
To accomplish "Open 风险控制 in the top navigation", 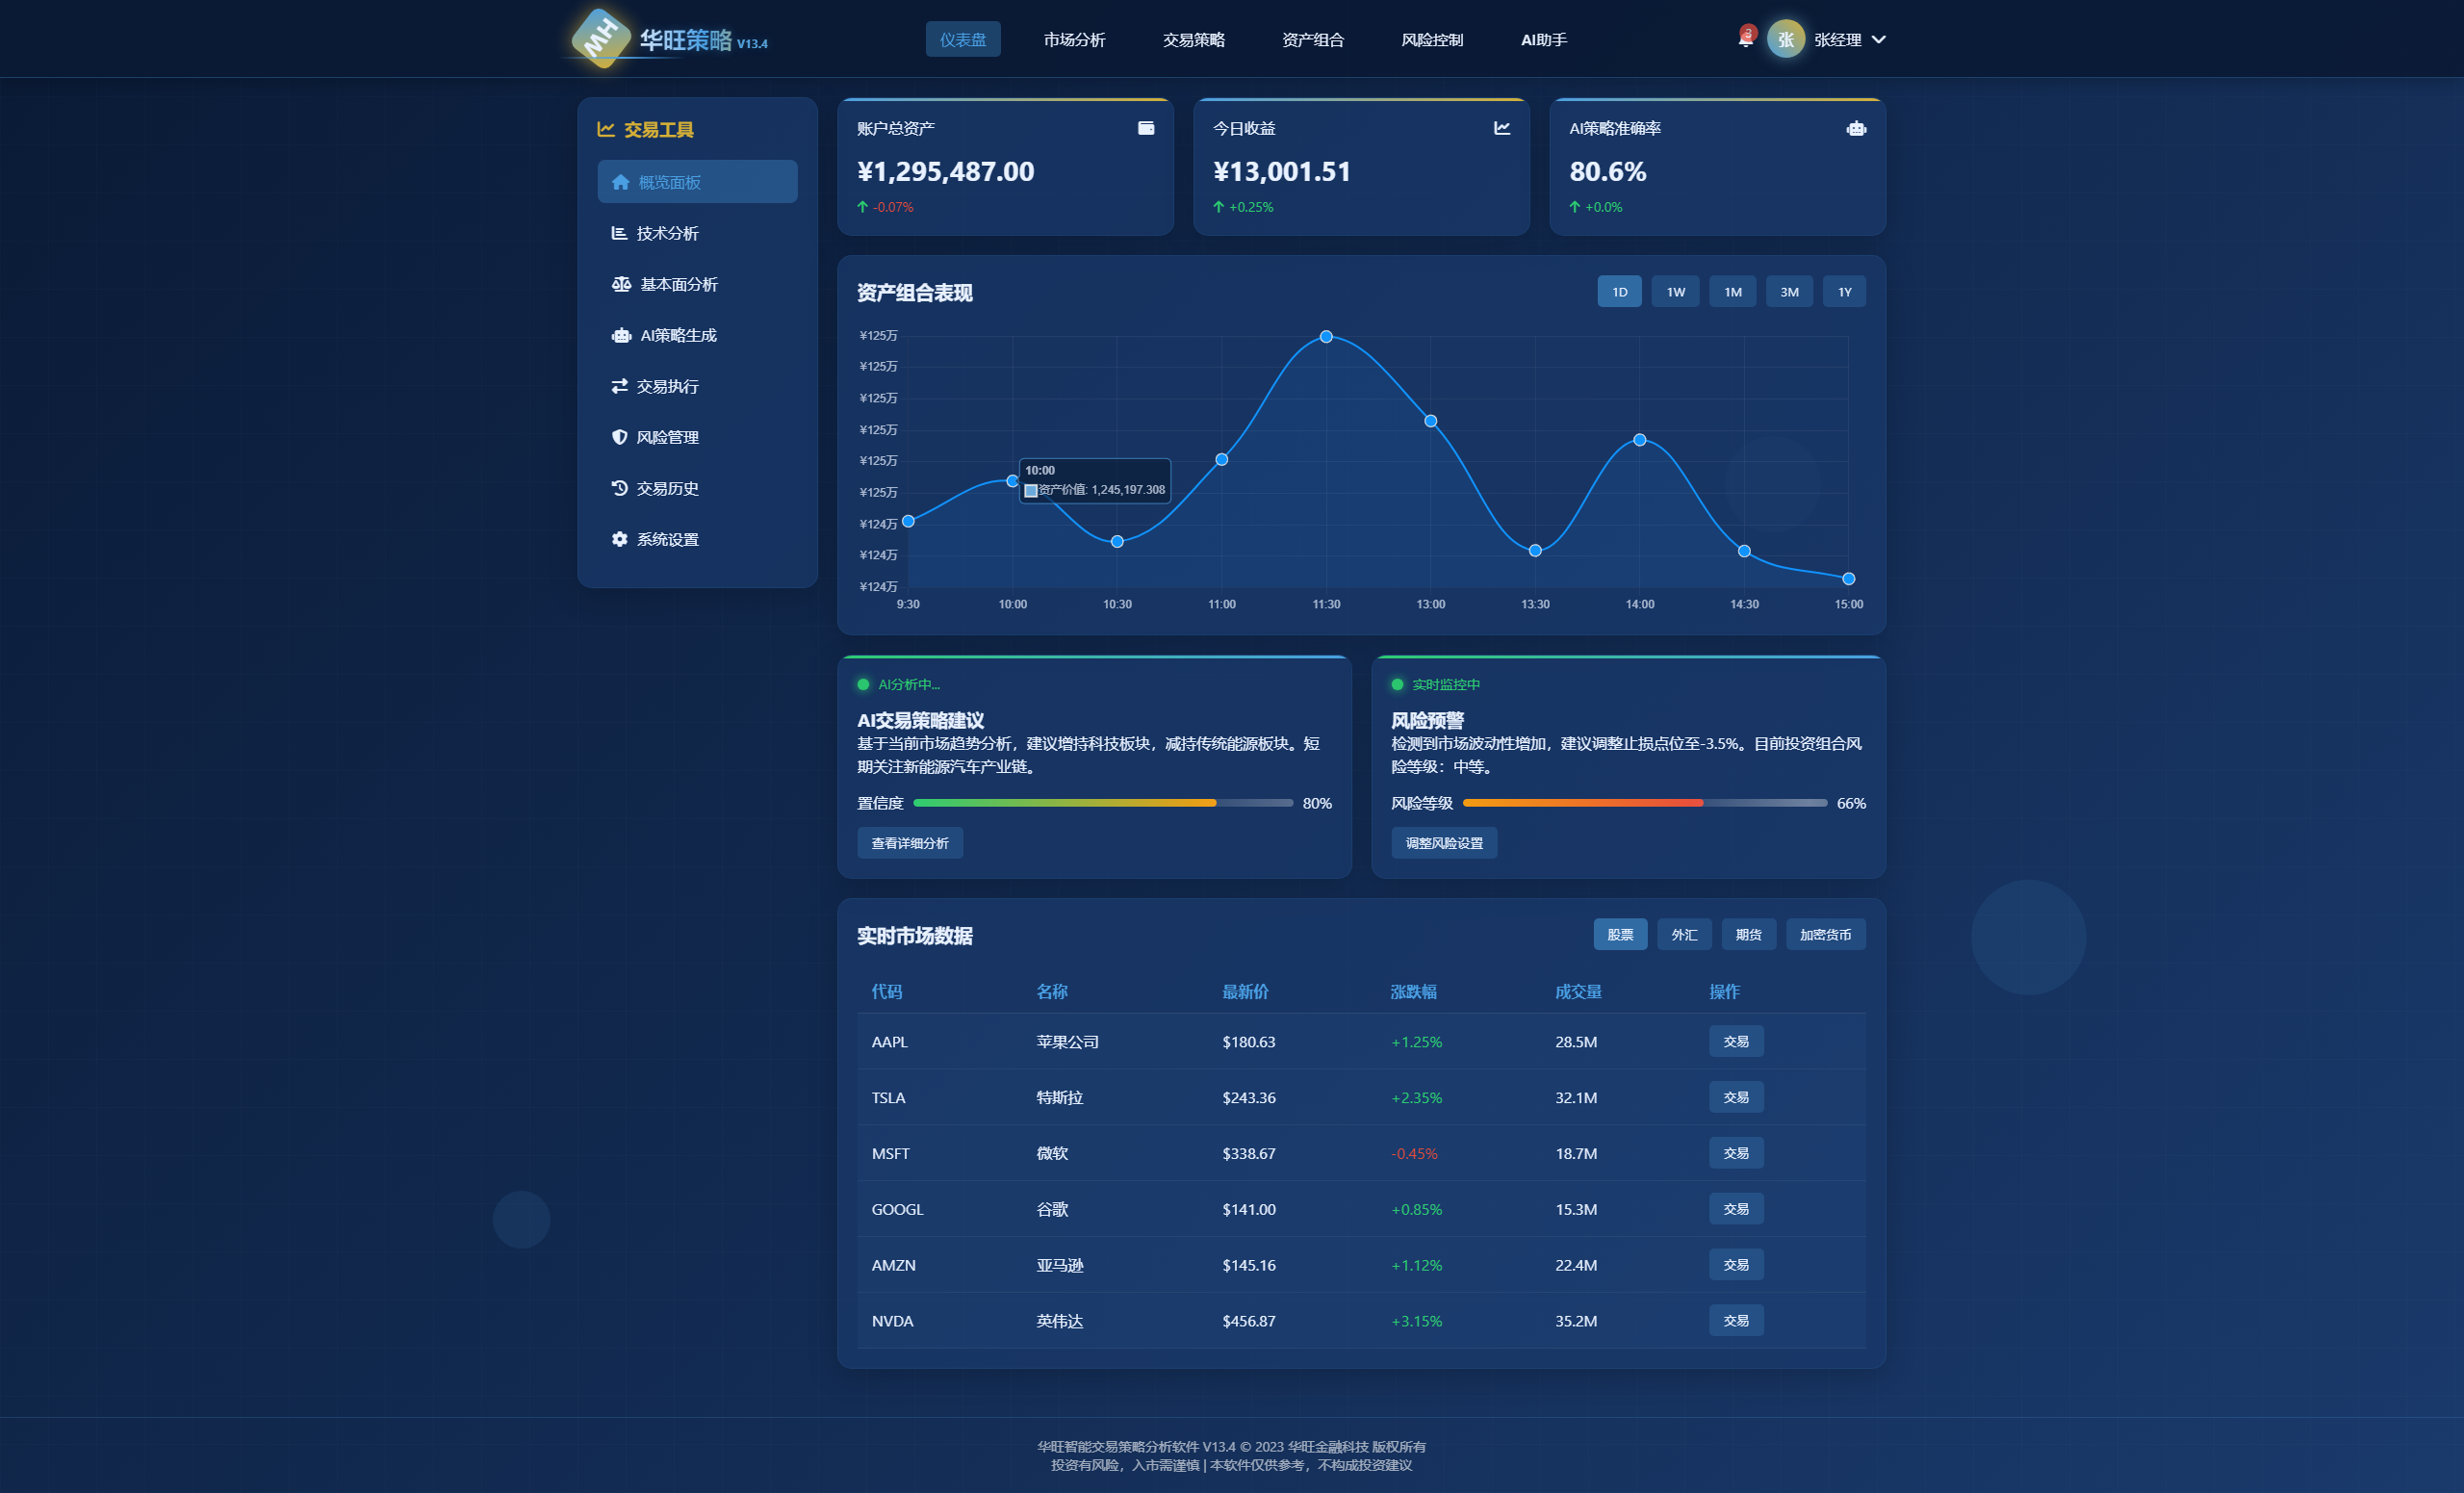I will tap(1431, 39).
